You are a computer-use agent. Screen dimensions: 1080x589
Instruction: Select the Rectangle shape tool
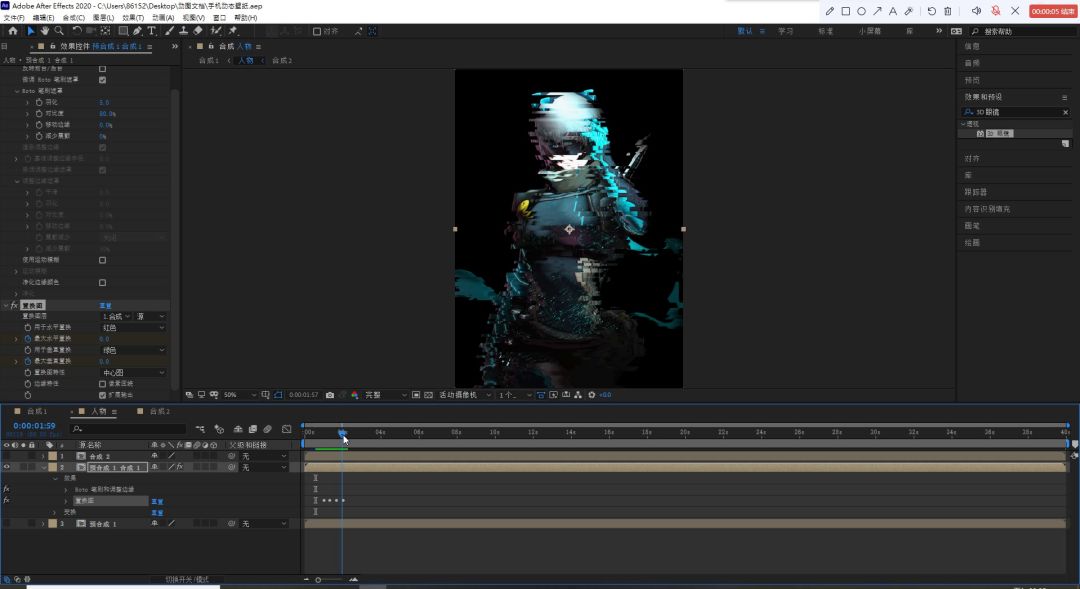[123, 31]
